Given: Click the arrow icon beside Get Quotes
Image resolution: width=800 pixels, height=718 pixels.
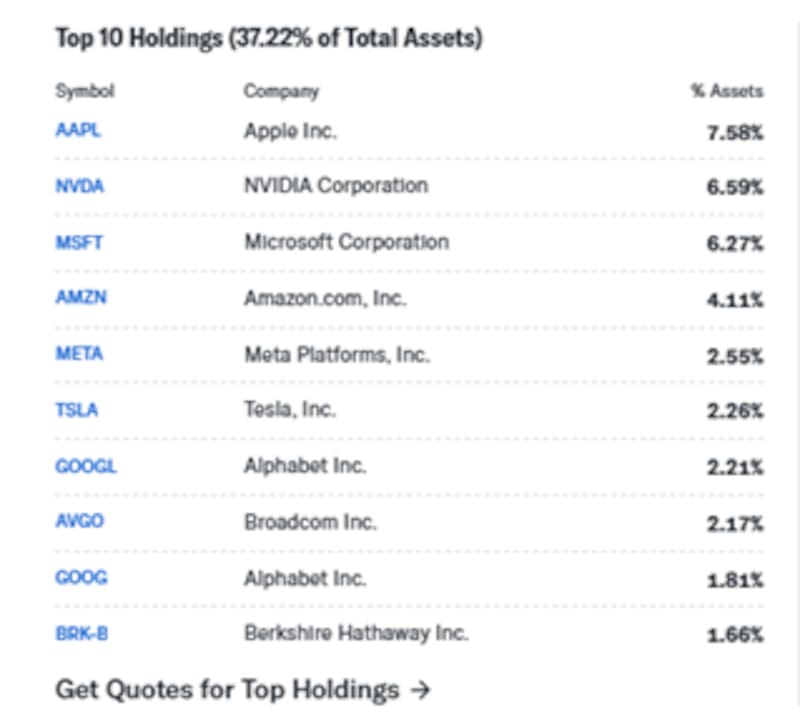Looking at the screenshot, I should 421,689.
